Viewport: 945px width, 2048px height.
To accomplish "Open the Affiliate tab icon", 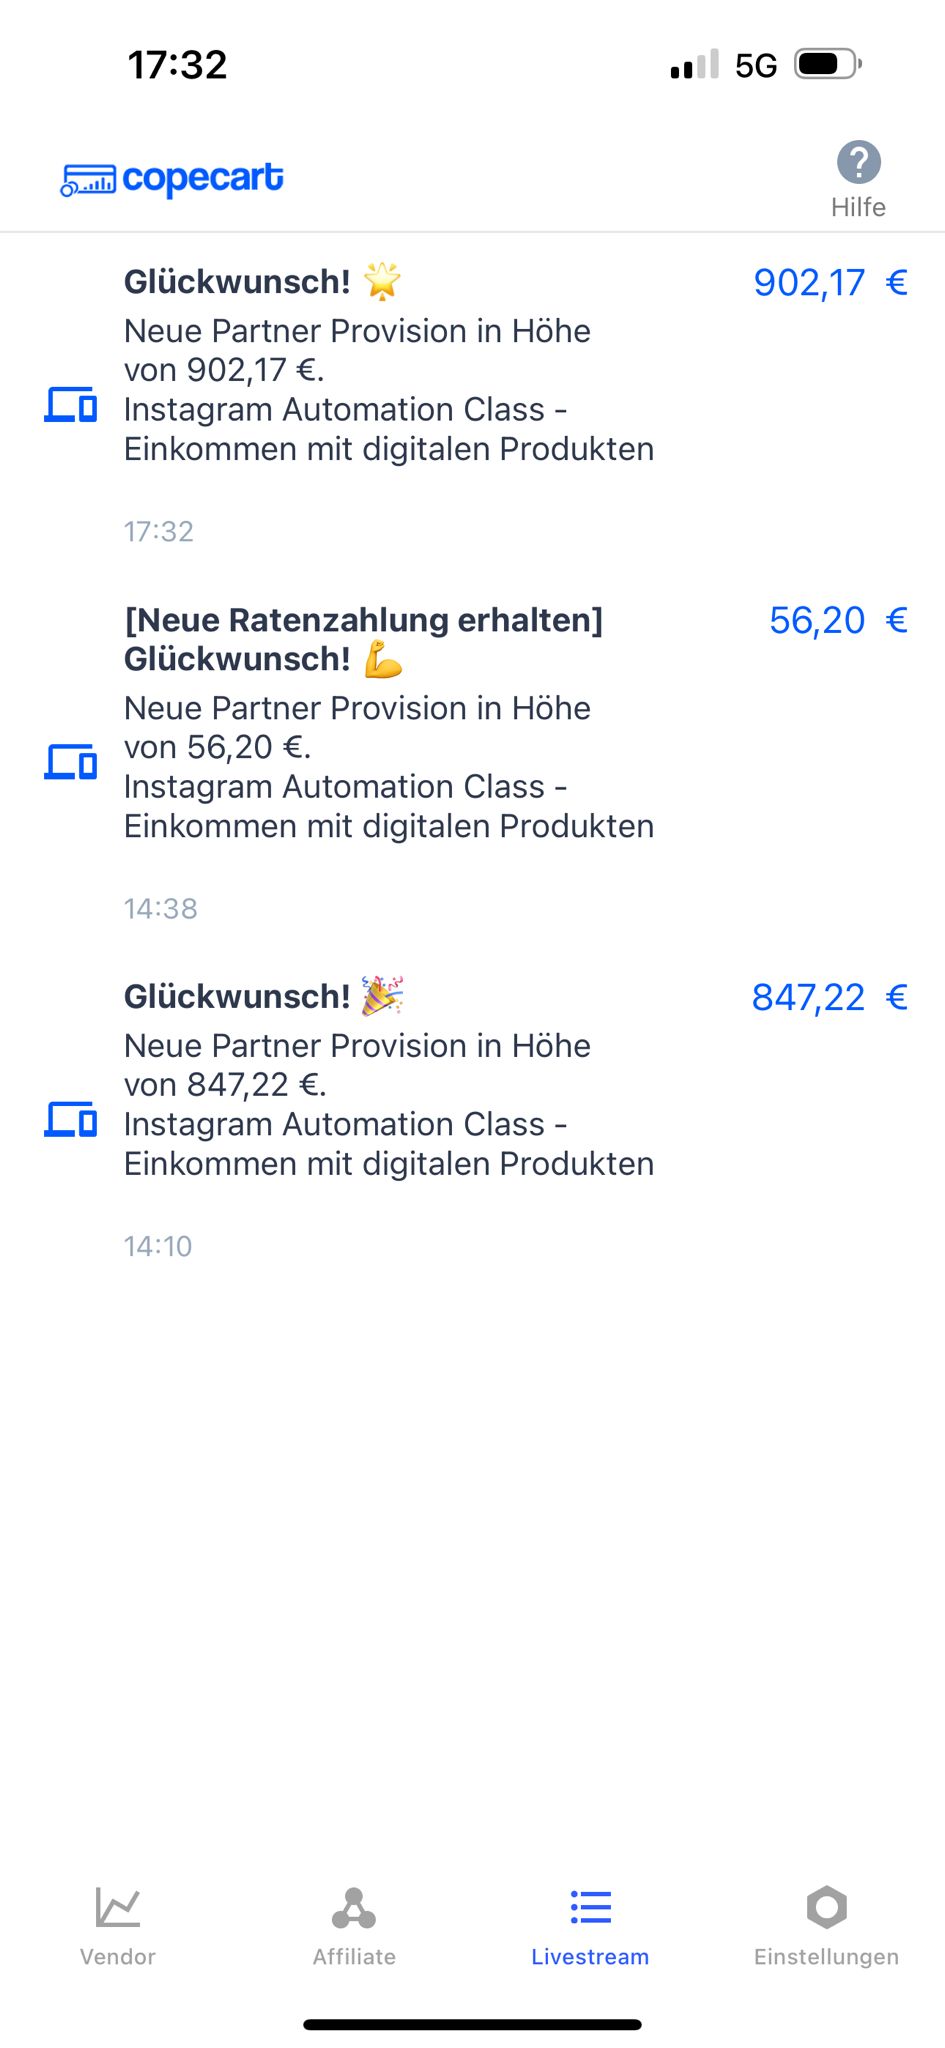I will click(x=354, y=1908).
